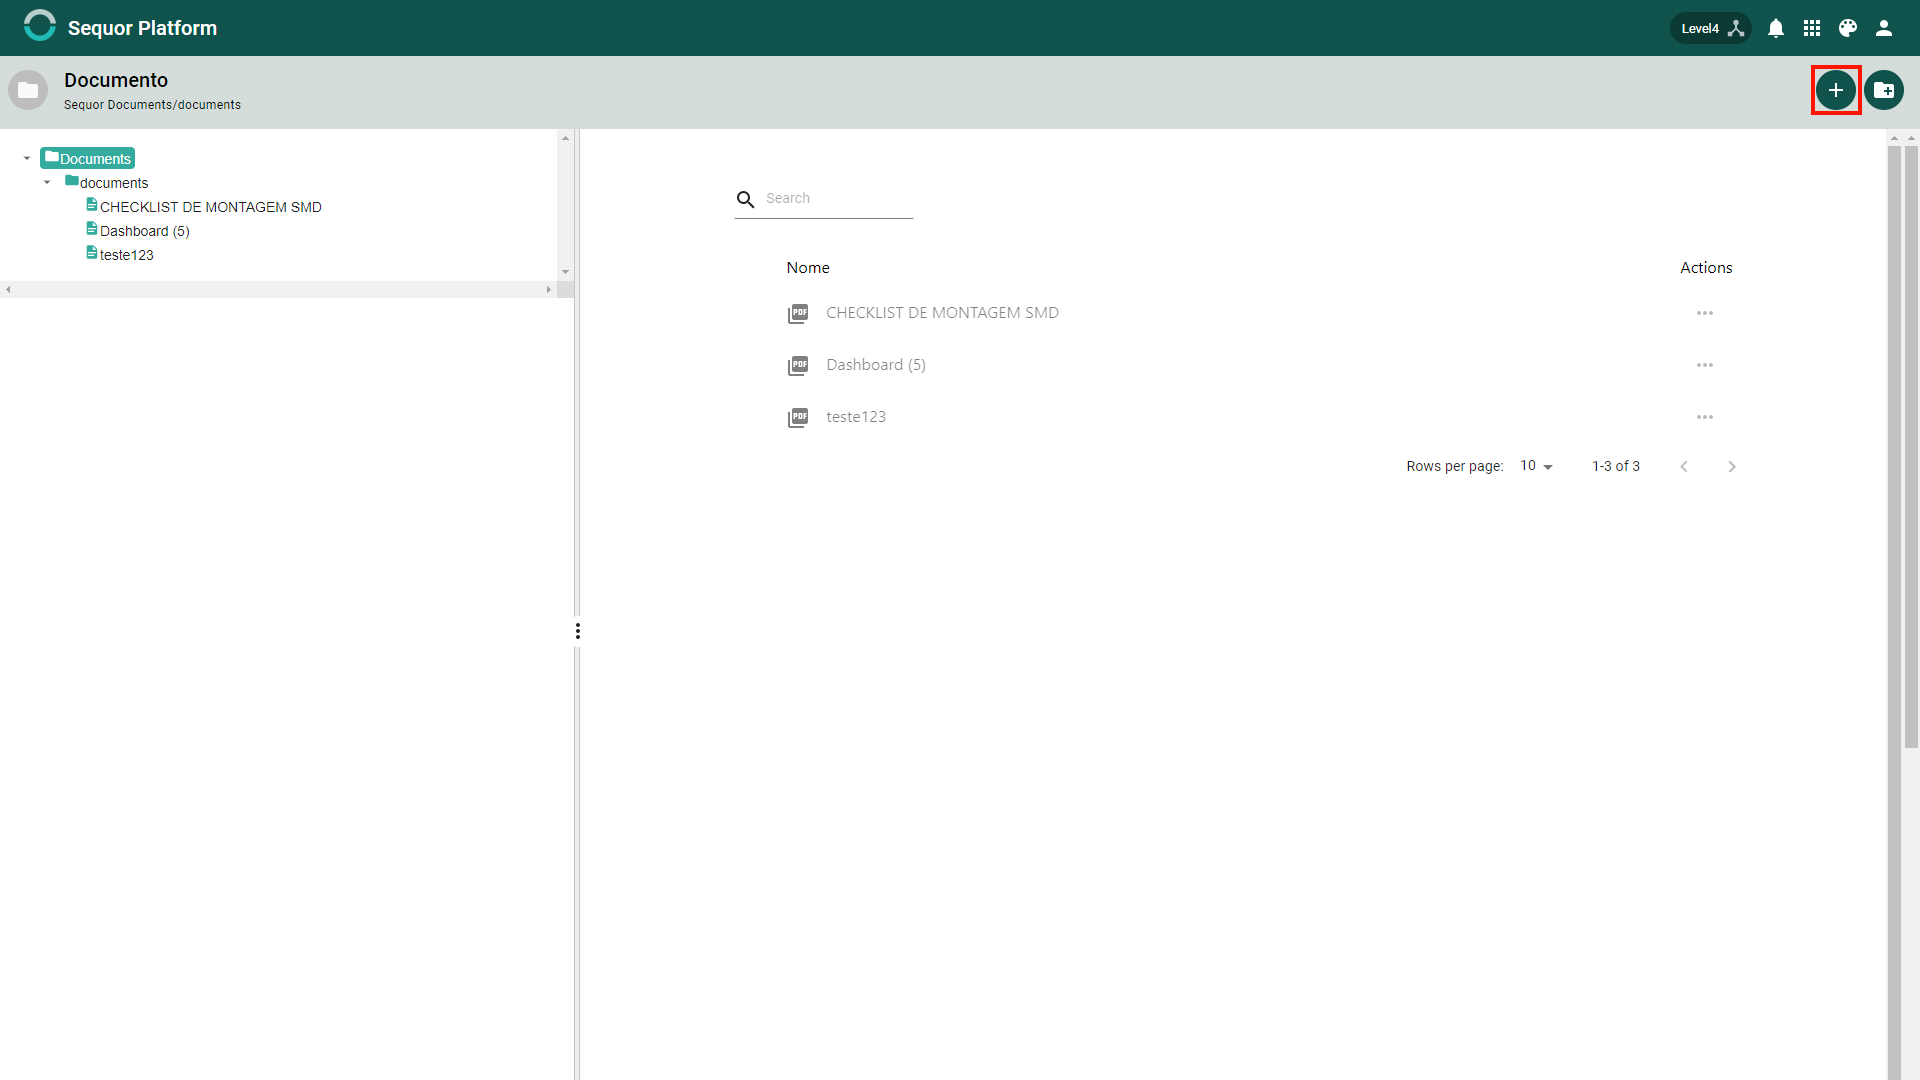This screenshot has width=1920, height=1080.
Task: Click tree panel scroll down arrow
Action: coord(565,272)
